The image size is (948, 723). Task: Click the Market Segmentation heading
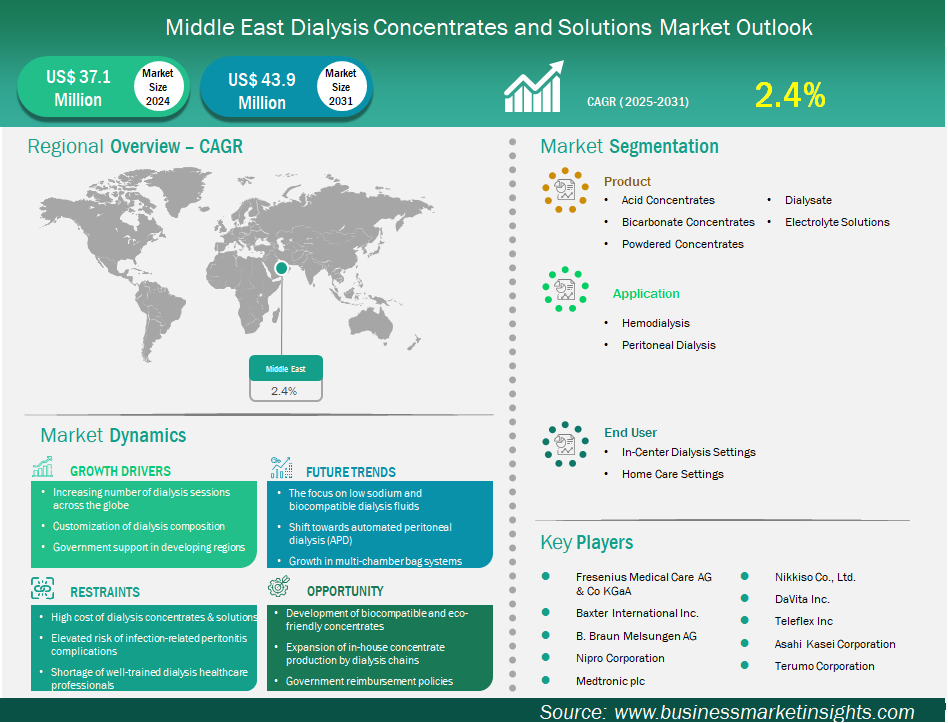(x=629, y=147)
